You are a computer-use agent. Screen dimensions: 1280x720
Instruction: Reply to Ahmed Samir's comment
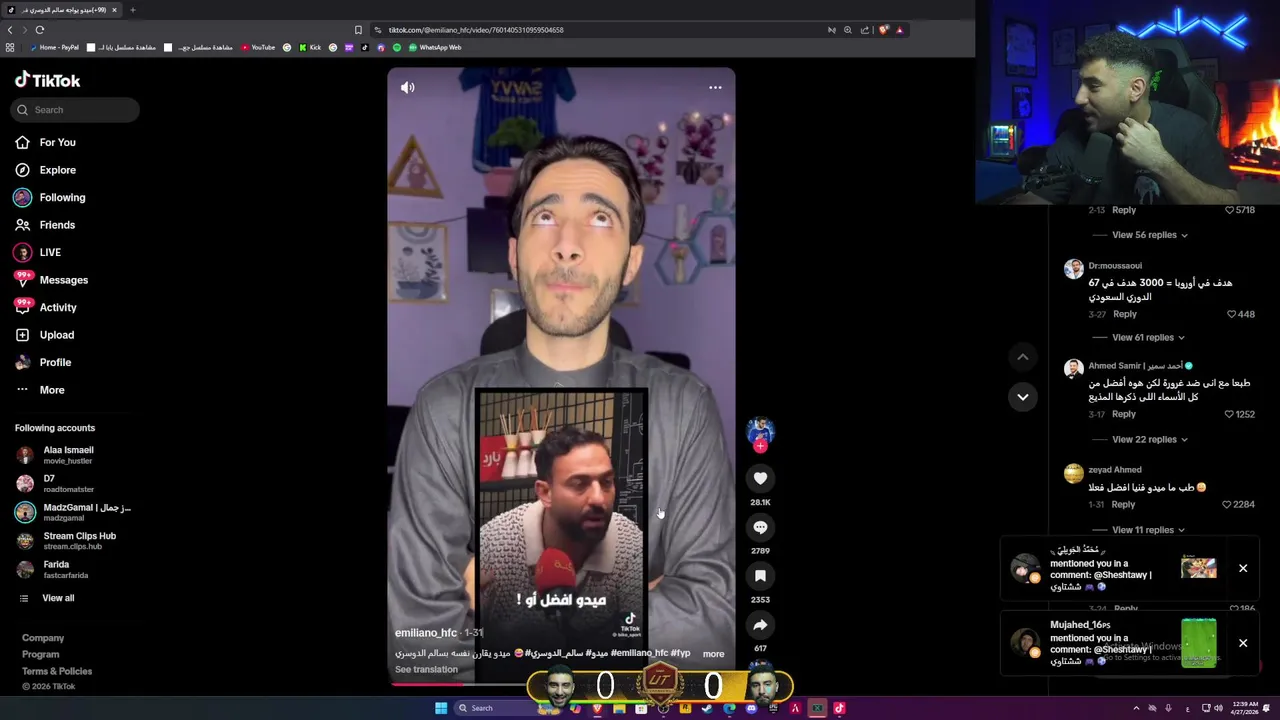coord(1124,414)
